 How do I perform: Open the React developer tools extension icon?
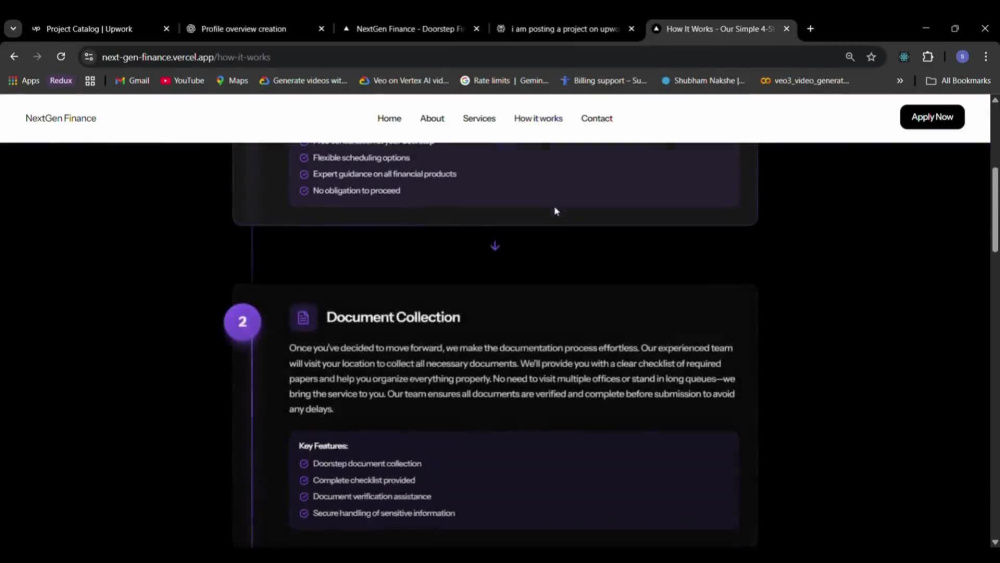pos(904,57)
